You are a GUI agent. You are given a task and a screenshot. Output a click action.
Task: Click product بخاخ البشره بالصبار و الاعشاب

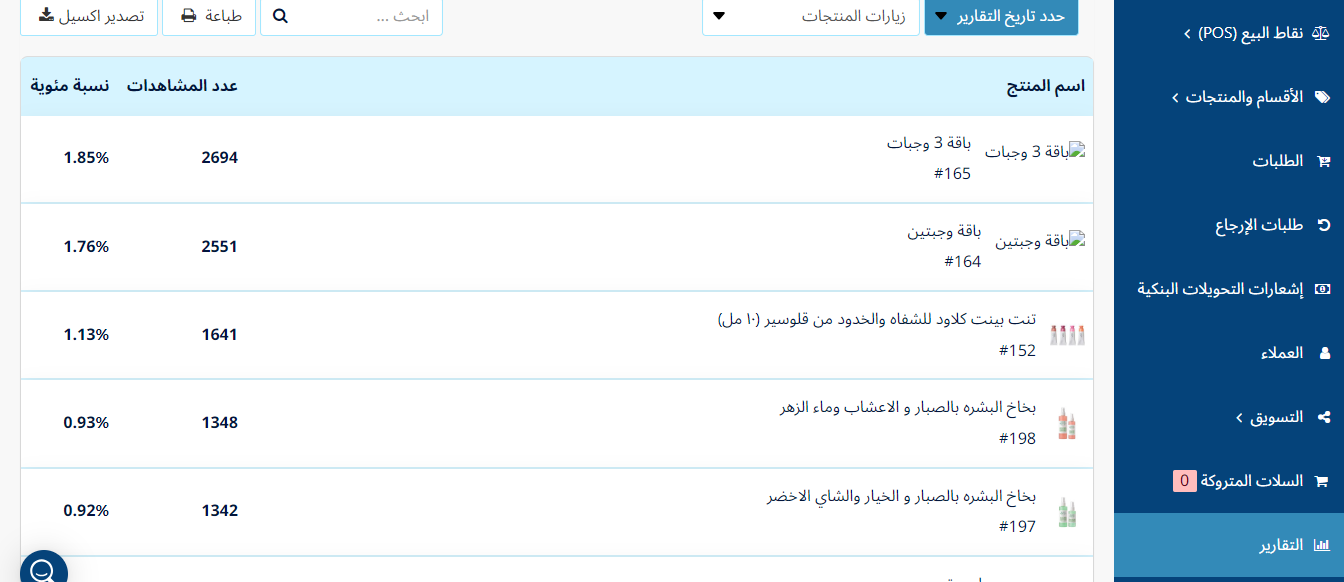point(908,408)
